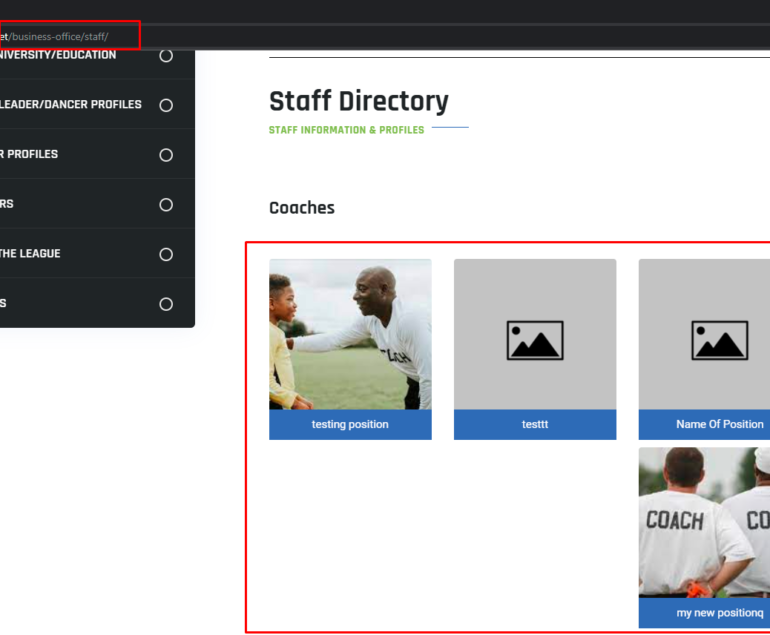Viewport: 770px width, 635px height.
Task: Click the browser address bar URL
Action: pyautogui.click(x=54, y=37)
